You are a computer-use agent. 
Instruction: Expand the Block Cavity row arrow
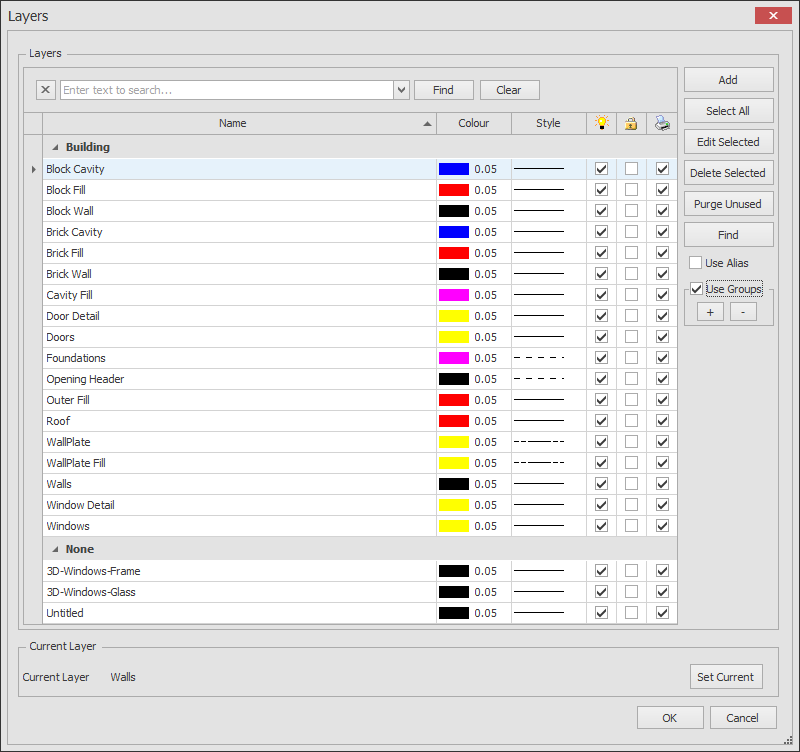[33, 169]
